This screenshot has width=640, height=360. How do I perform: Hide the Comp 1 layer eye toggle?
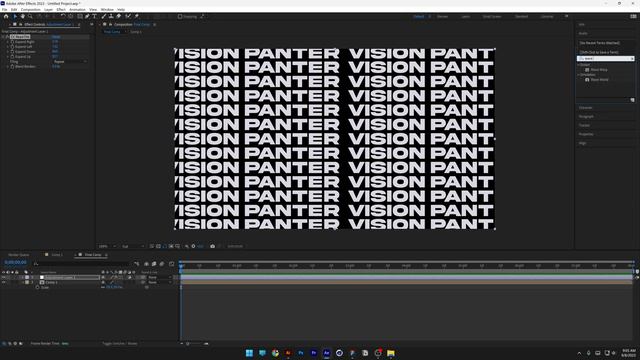click(4, 282)
